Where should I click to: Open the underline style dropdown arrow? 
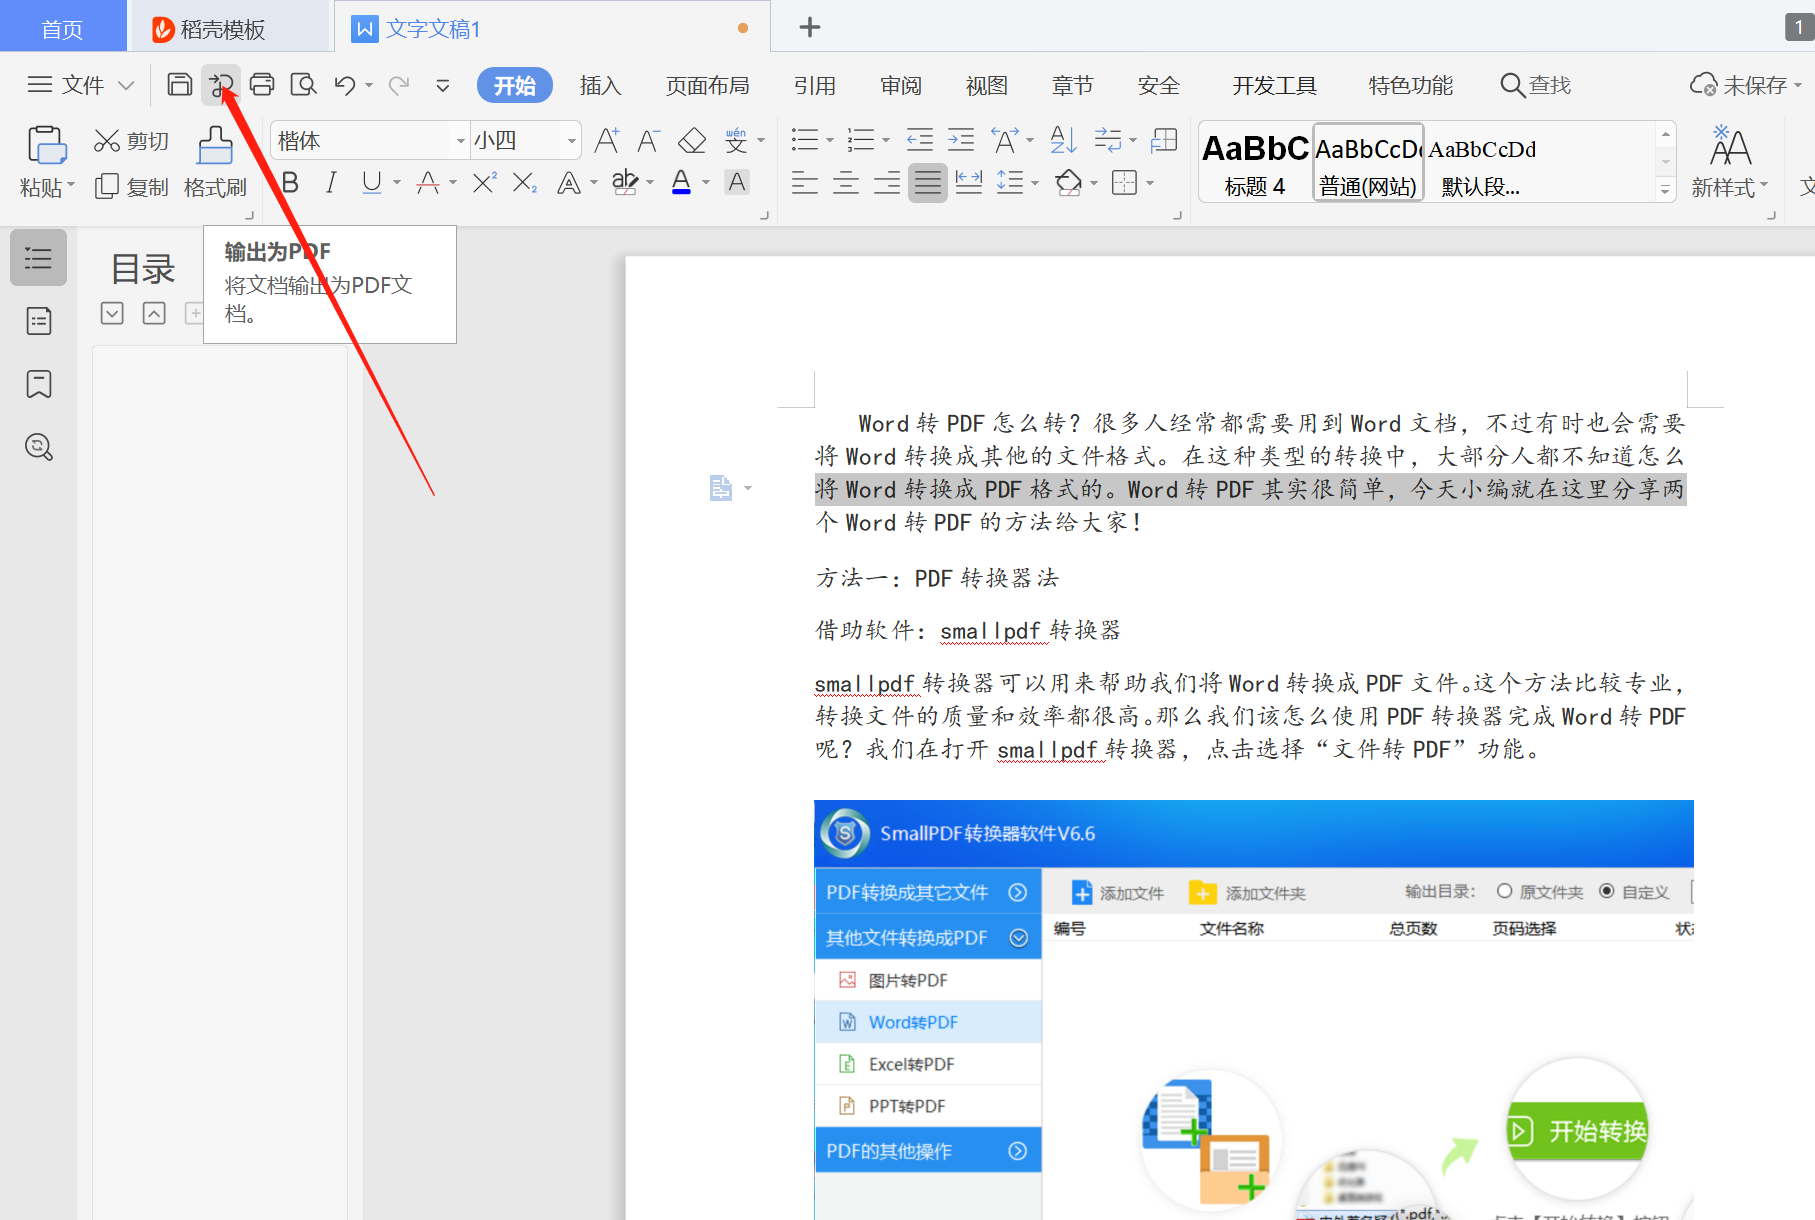(397, 183)
